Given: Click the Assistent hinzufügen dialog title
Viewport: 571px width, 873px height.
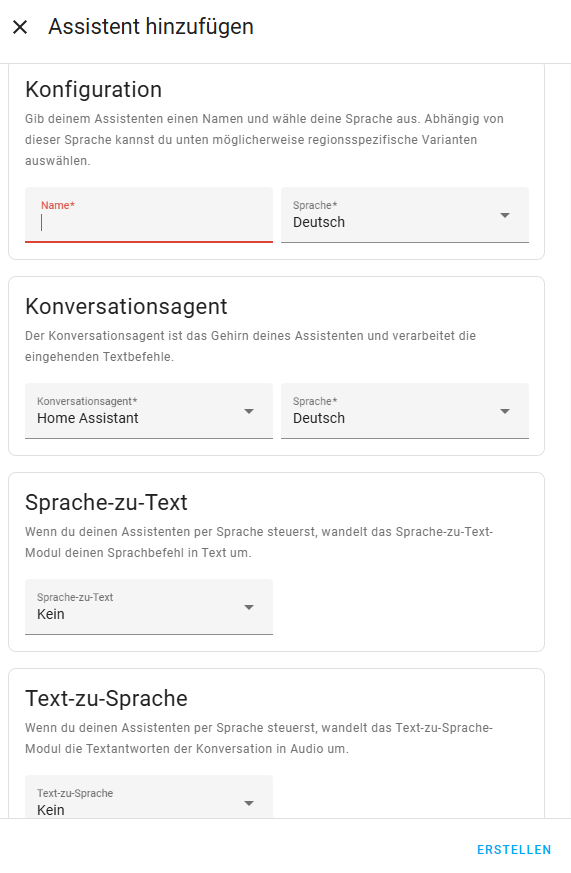Looking at the screenshot, I should pyautogui.click(x=151, y=27).
